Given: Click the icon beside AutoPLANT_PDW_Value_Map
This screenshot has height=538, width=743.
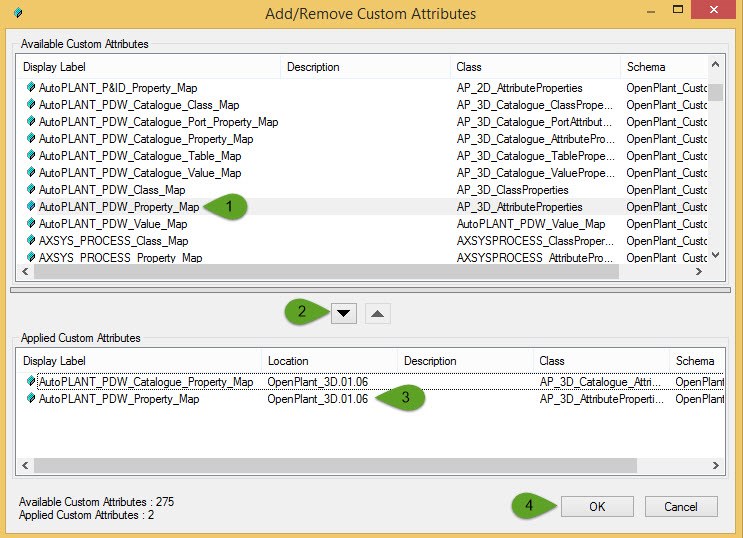Looking at the screenshot, I should (31, 223).
